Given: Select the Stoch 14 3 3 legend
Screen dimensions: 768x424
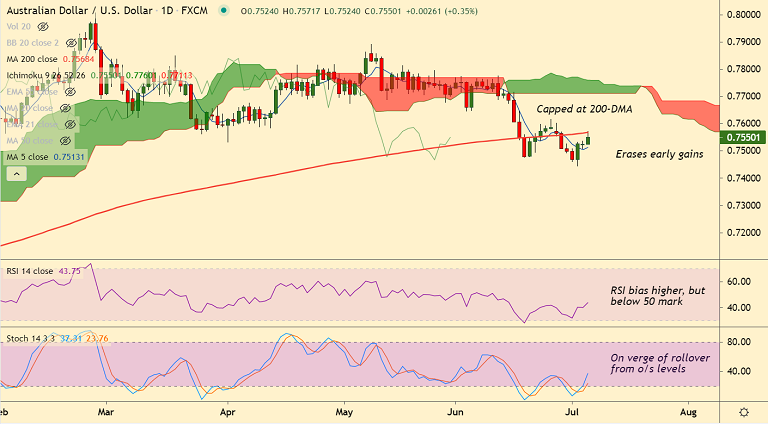Looking at the screenshot, I should tap(30, 339).
